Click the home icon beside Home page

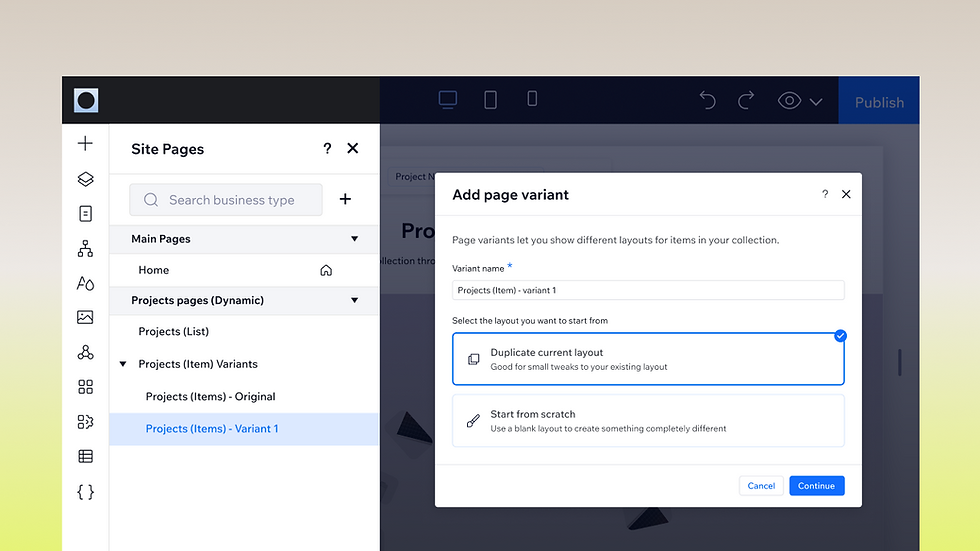[326, 271]
